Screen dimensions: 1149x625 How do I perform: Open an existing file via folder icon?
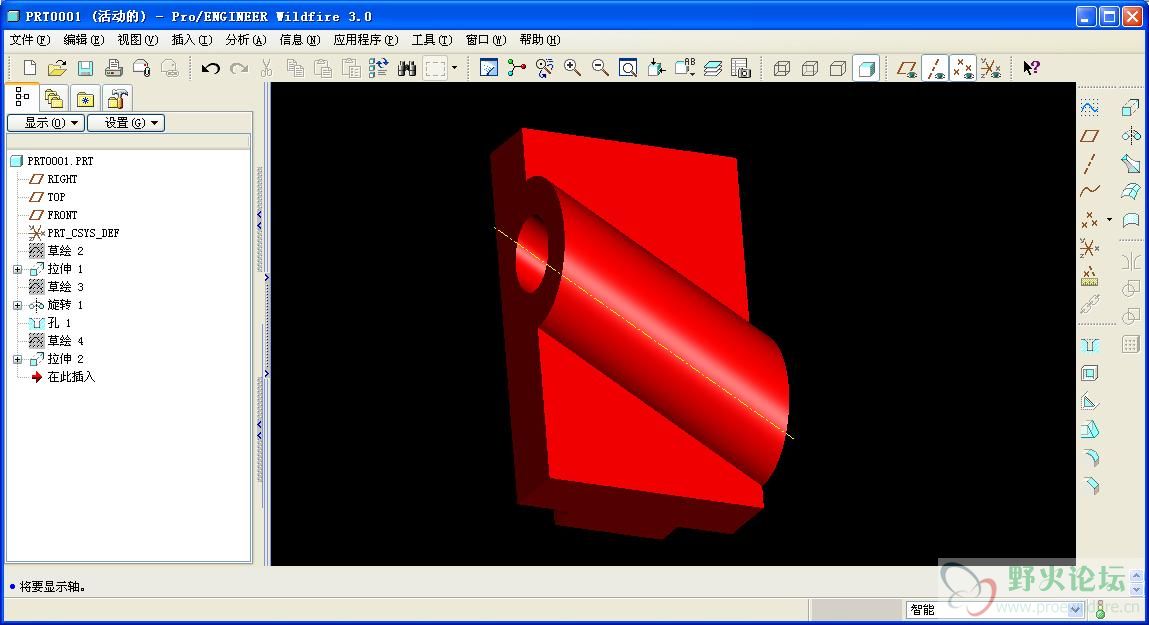click(57, 68)
